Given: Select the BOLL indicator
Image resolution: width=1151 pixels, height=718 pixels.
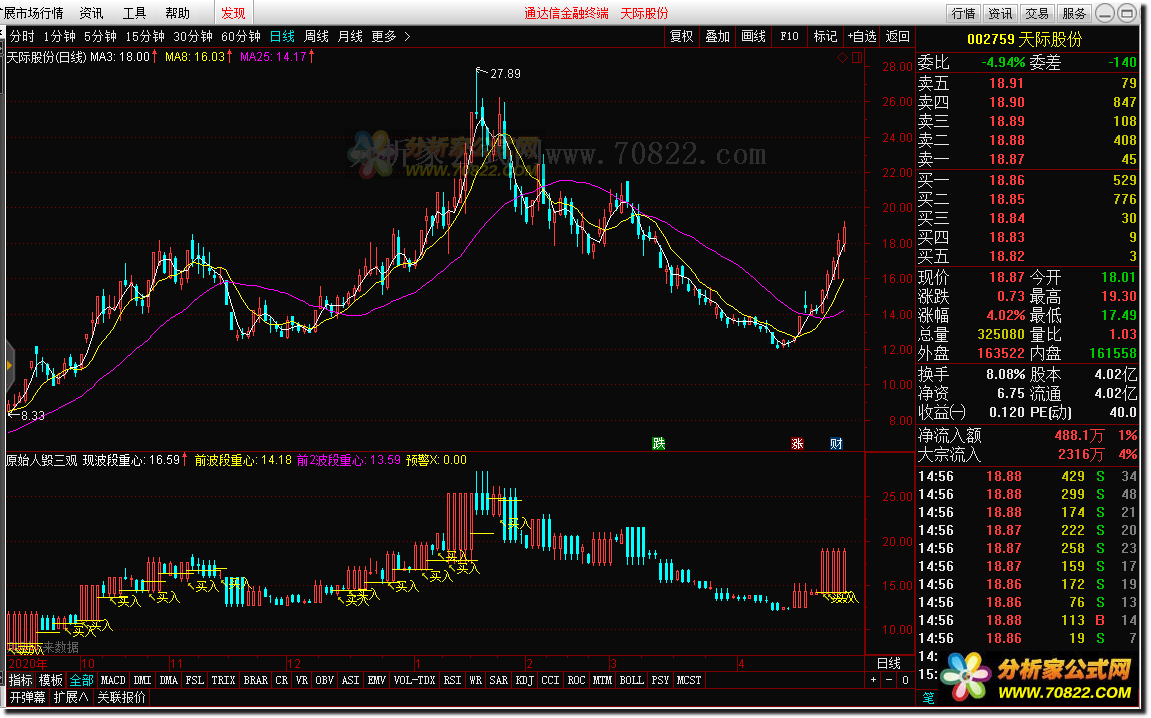Looking at the screenshot, I should click(x=631, y=681).
